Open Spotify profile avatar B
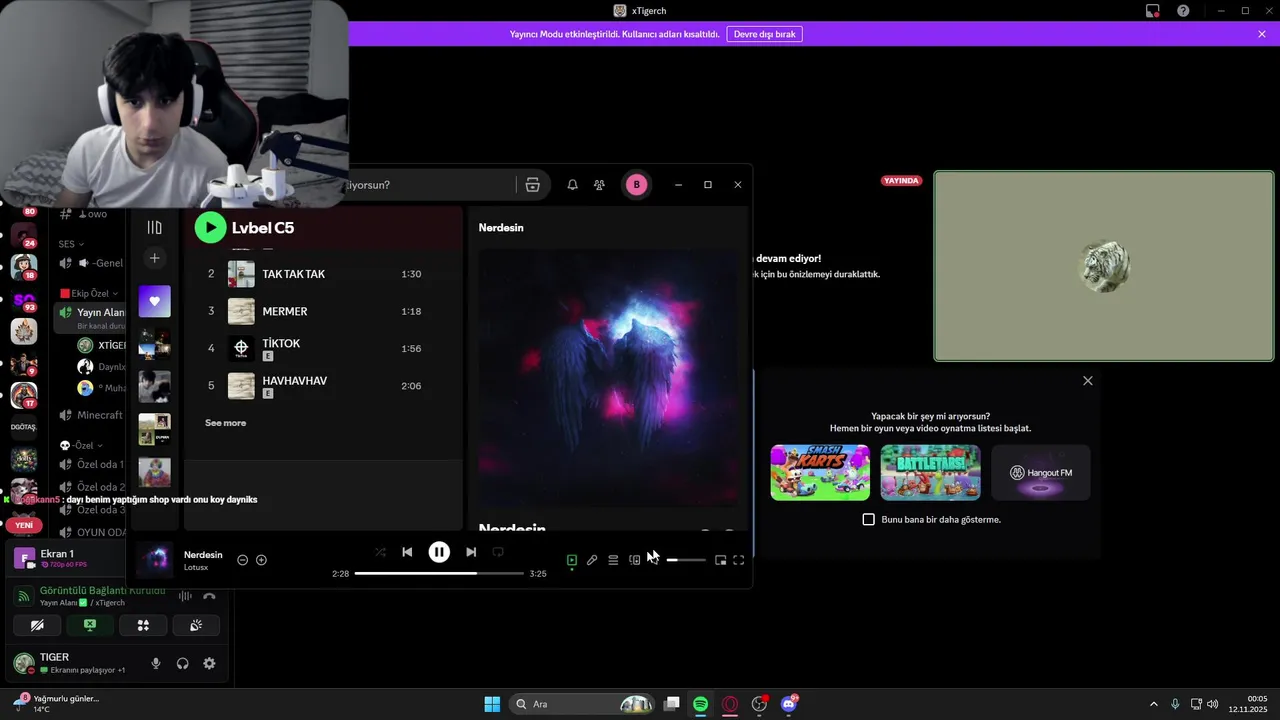1280x720 pixels. [x=637, y=185]
